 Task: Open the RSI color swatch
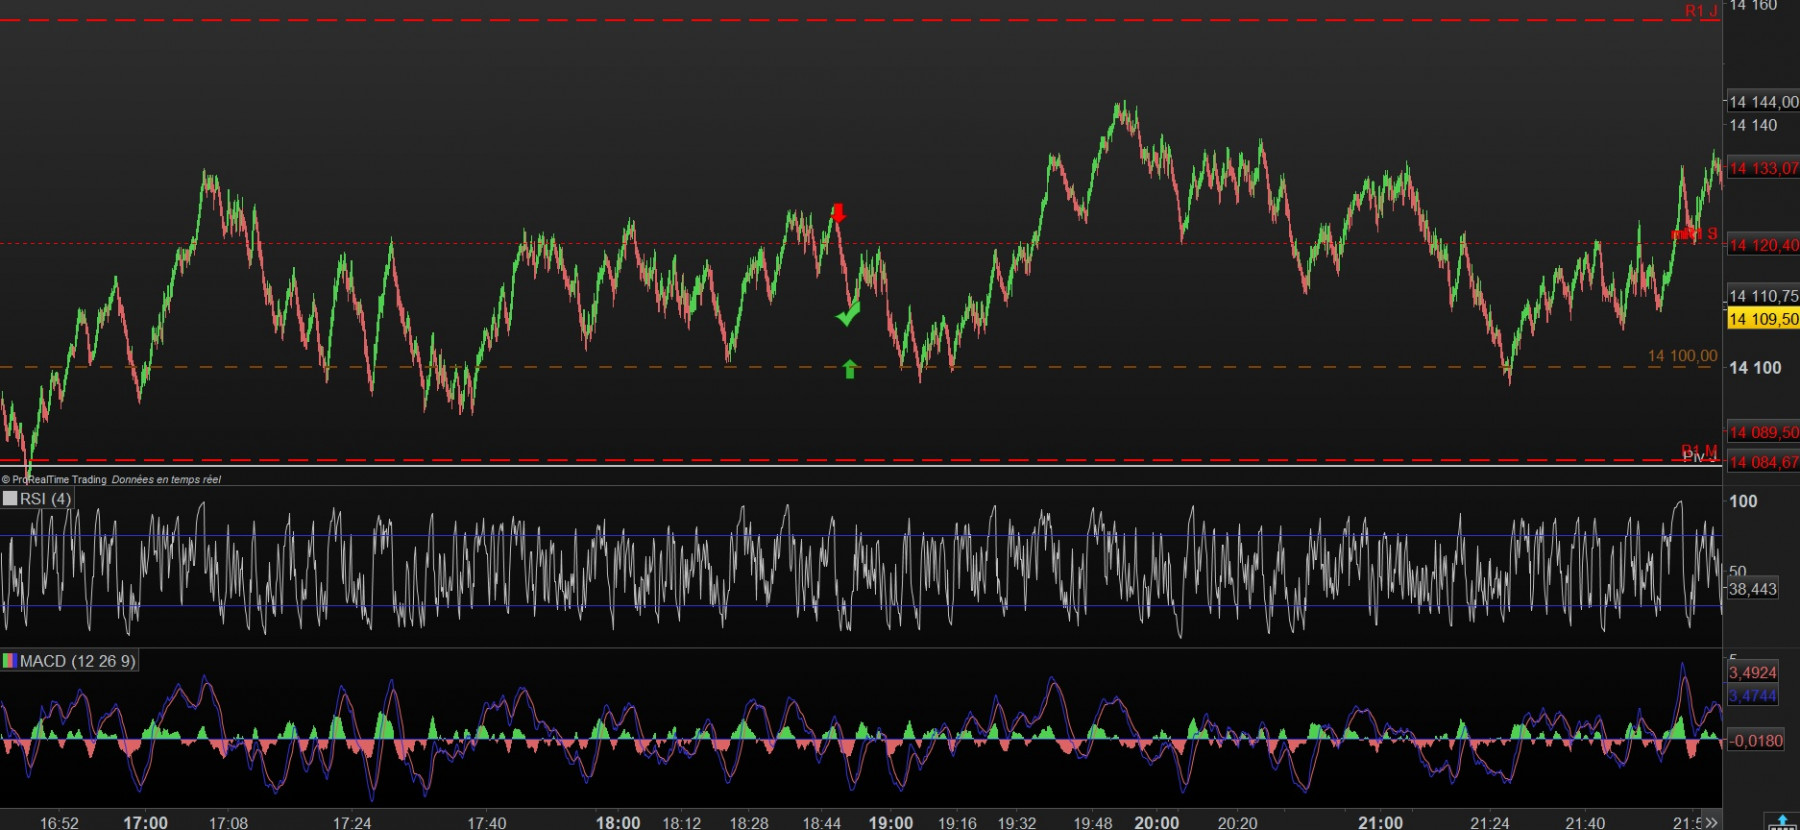coord(10,498)
